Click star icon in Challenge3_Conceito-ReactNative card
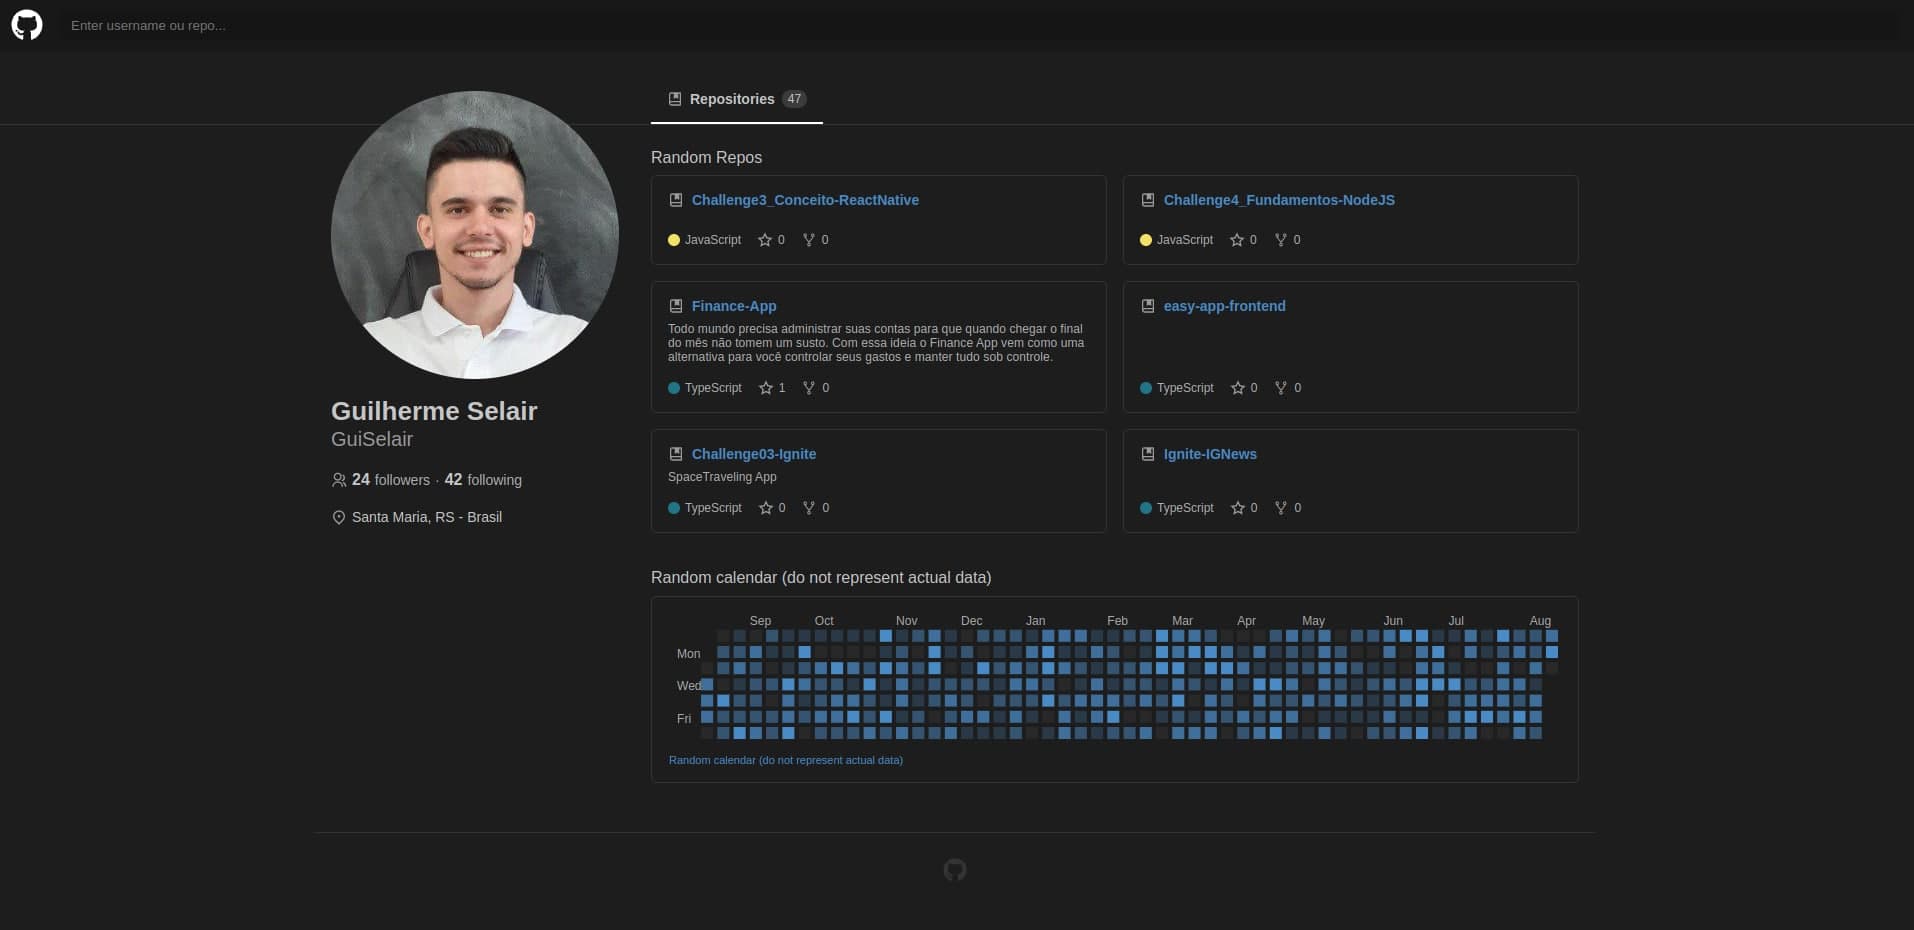 (766, 240)
